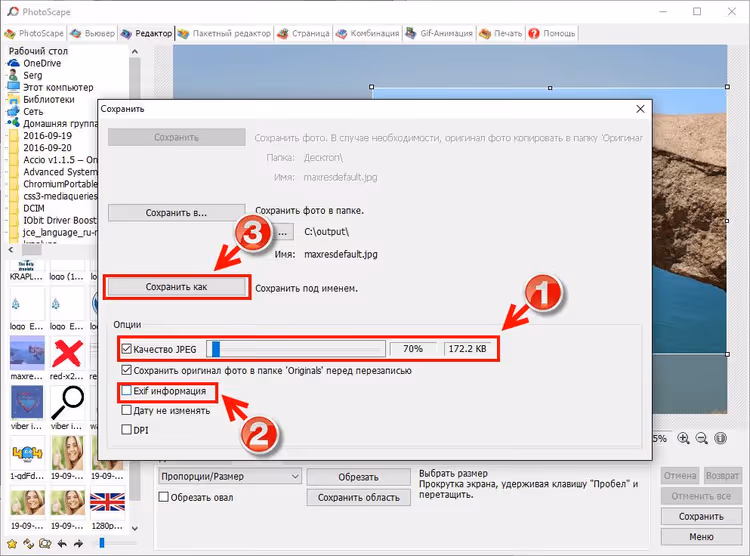The width and height of the screenshot is (750, 556).
Task: Select the magnifying glass viber thumbnail
Action: point(67,403)
